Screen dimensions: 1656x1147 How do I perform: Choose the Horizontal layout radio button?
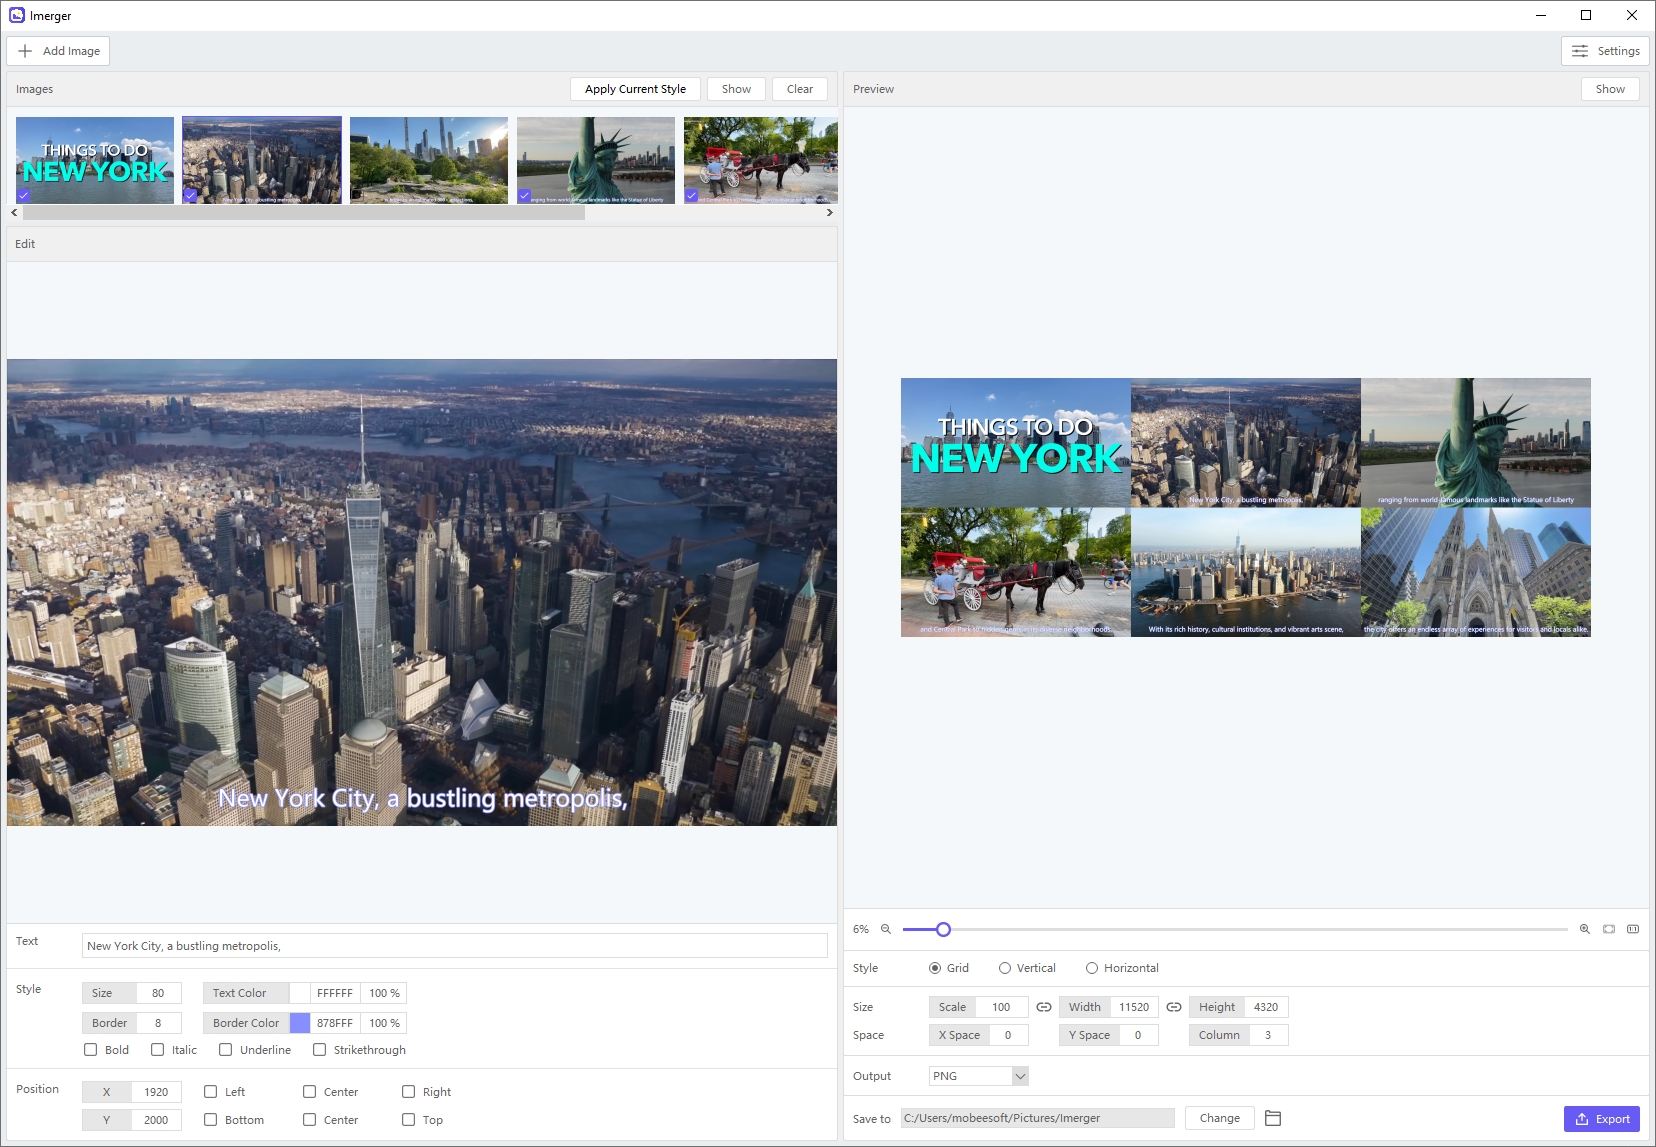[x=1092, y=968]
